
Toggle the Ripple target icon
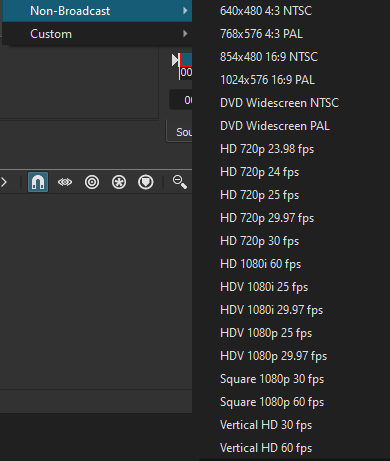click(x=92, y=182)
